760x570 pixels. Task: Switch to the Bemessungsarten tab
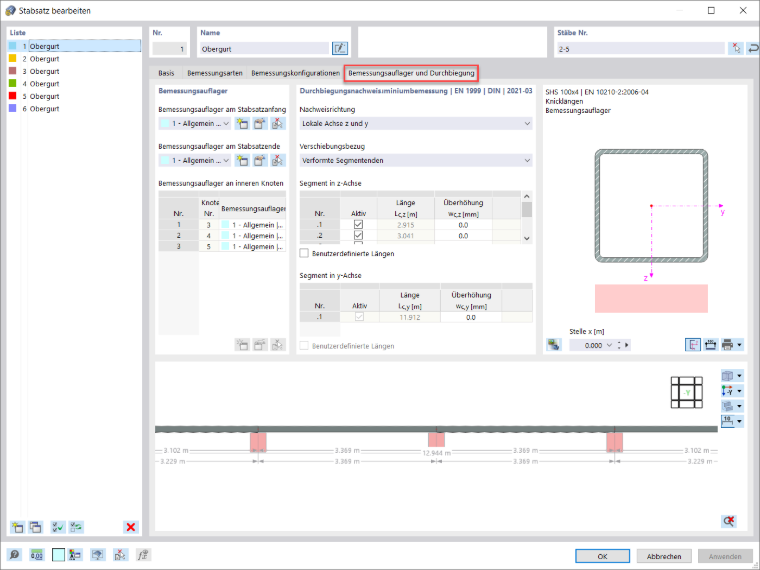pos(215,73)
